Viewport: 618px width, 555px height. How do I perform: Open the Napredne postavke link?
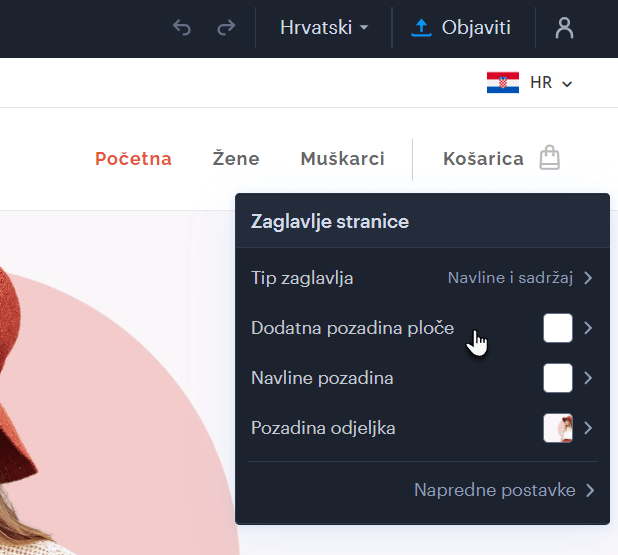495,490
